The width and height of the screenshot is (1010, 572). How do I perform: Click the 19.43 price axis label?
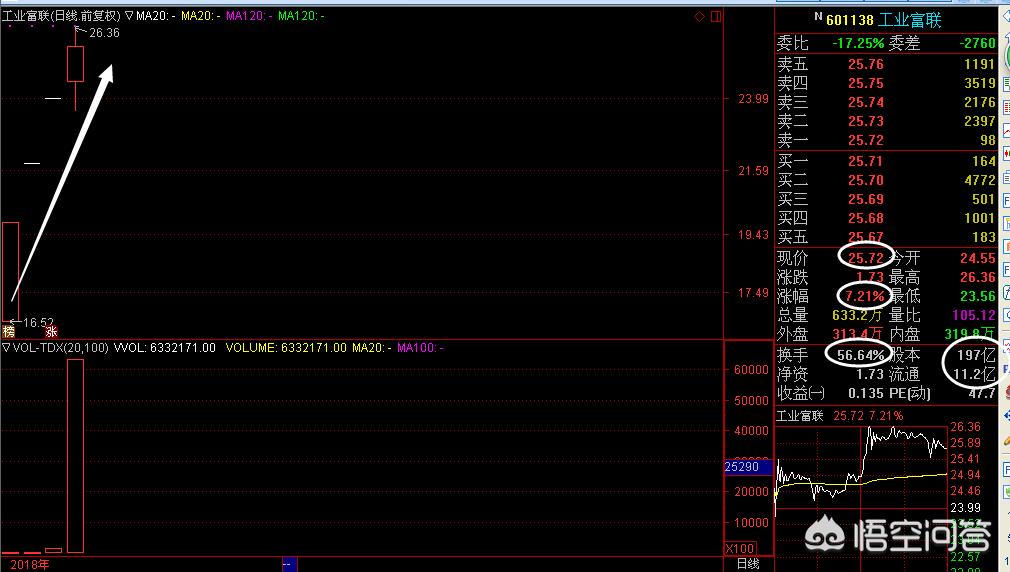tap(753, 234)
